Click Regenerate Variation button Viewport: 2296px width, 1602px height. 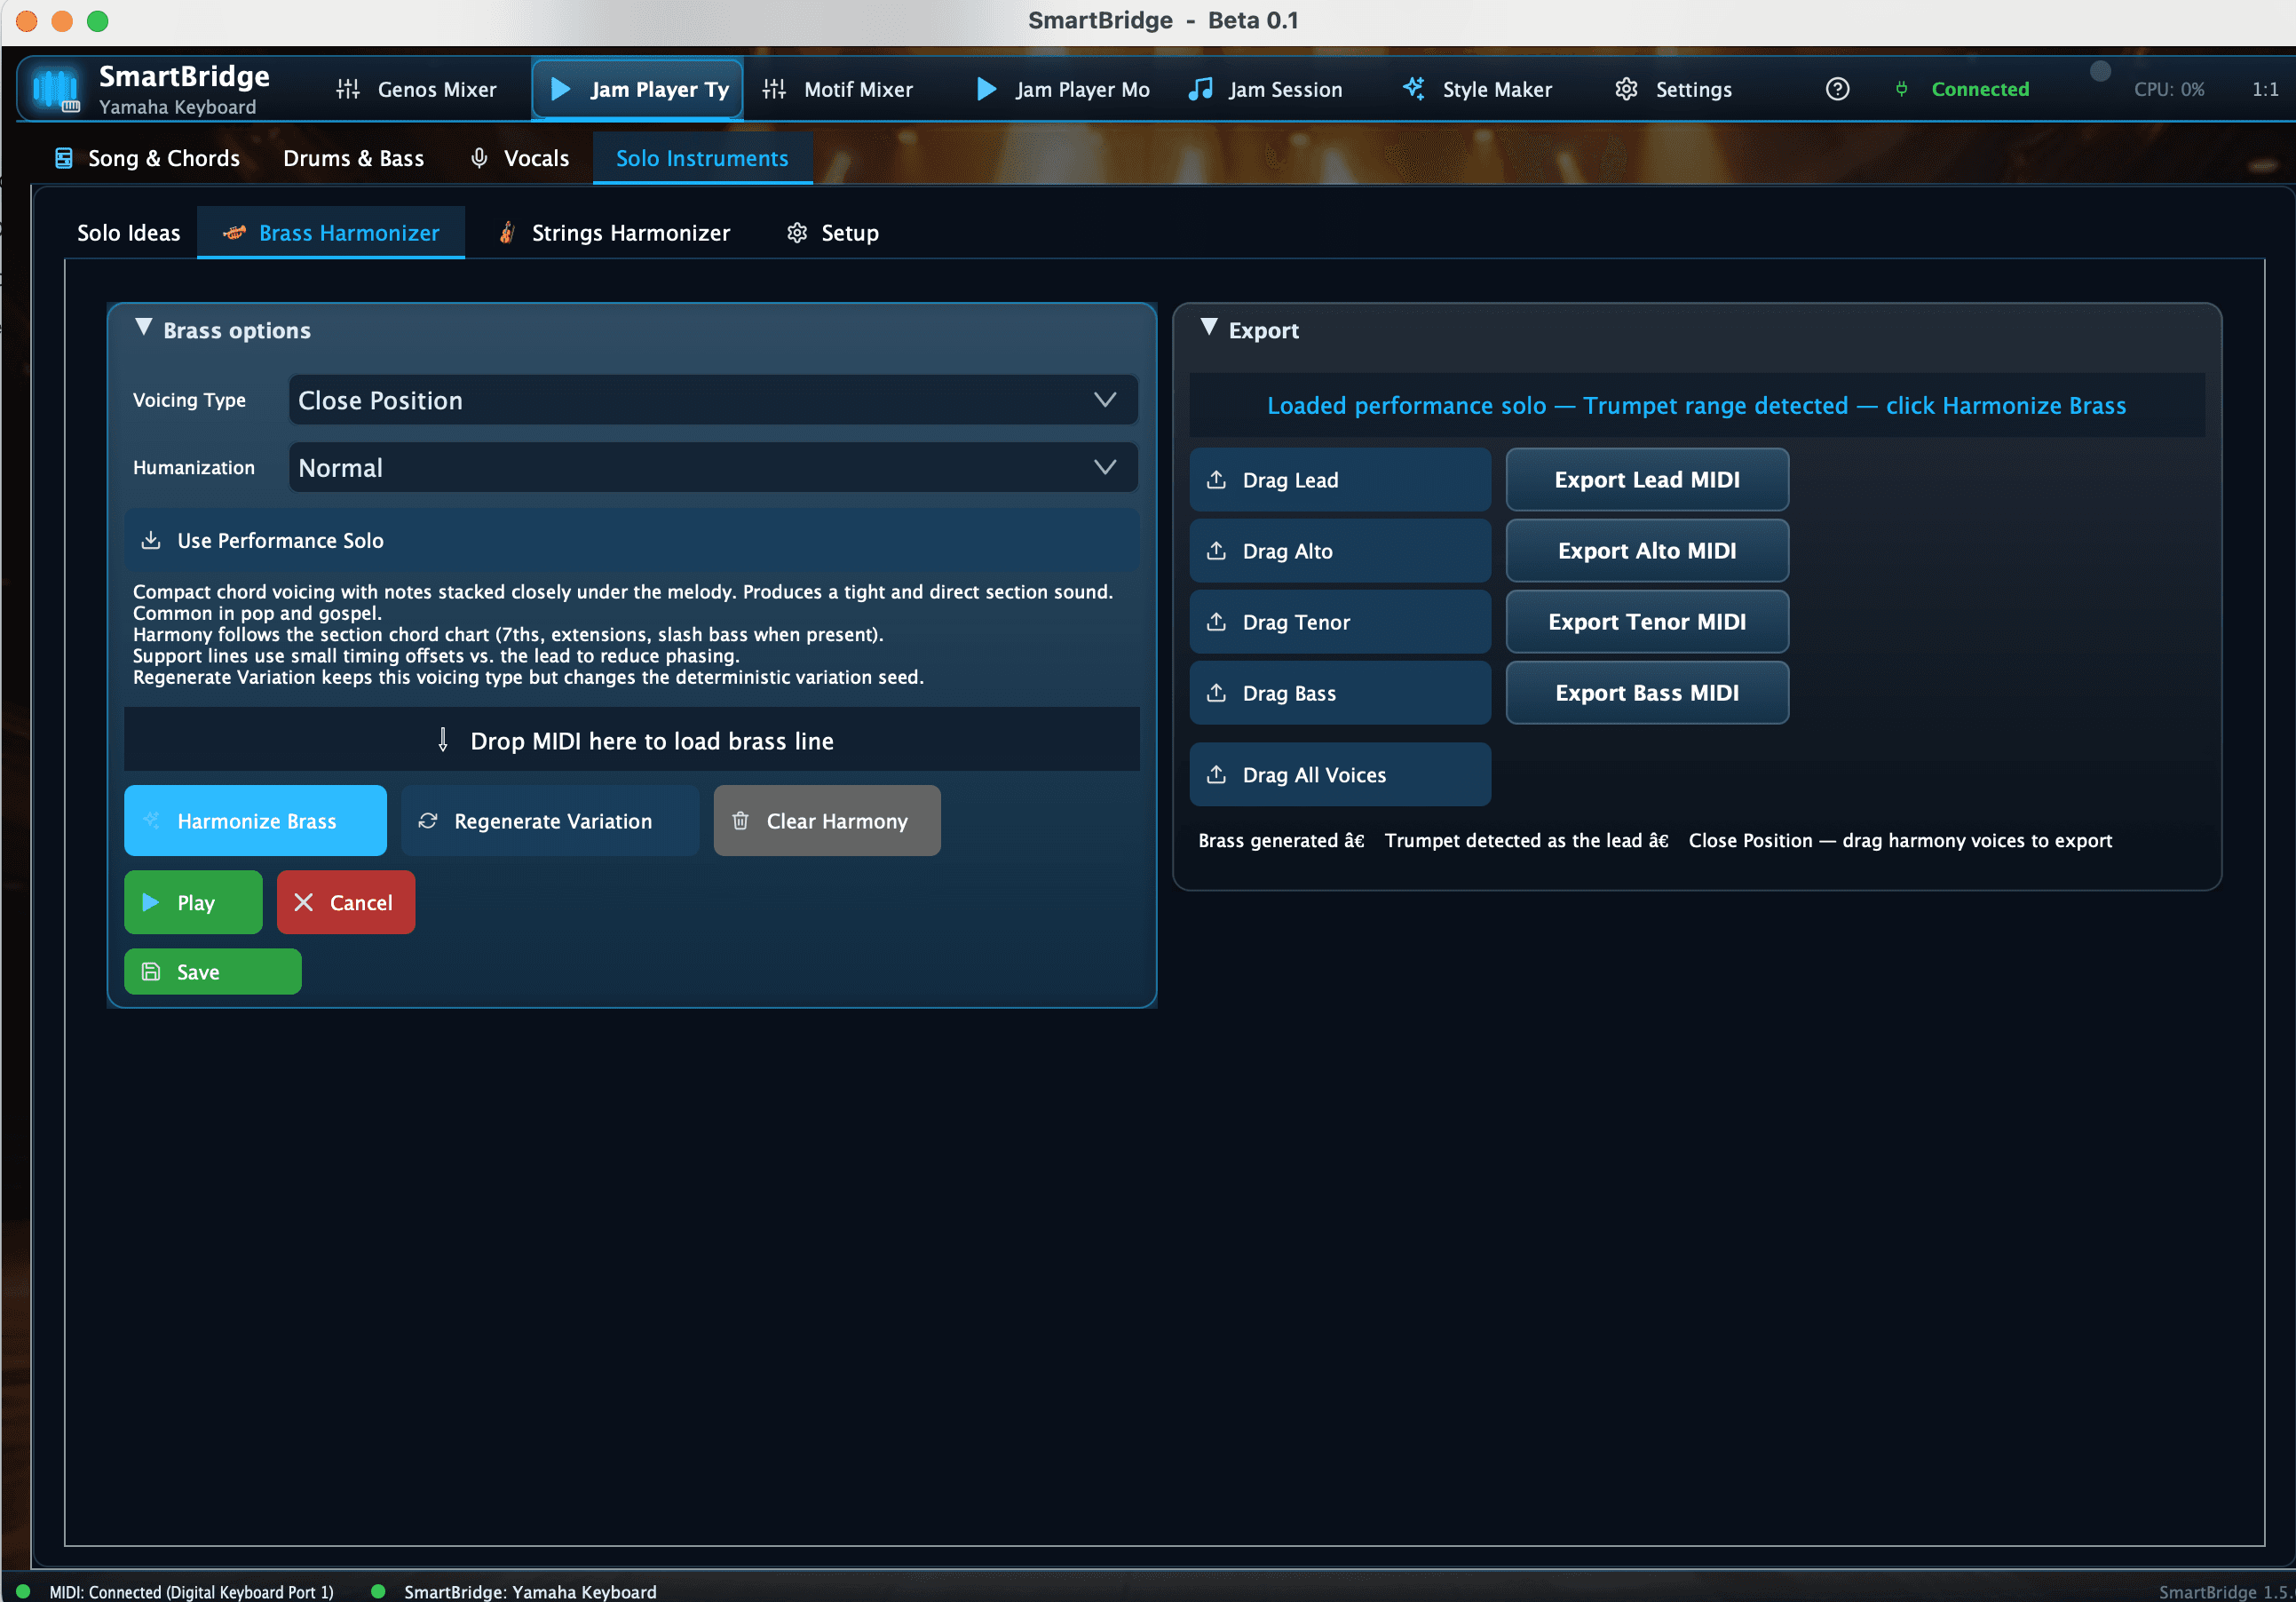click(550, 820)
